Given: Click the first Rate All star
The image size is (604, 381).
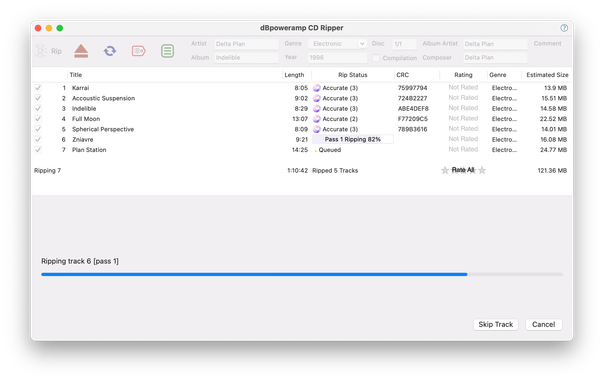Looking at the screenshot, I should (445, 170).
